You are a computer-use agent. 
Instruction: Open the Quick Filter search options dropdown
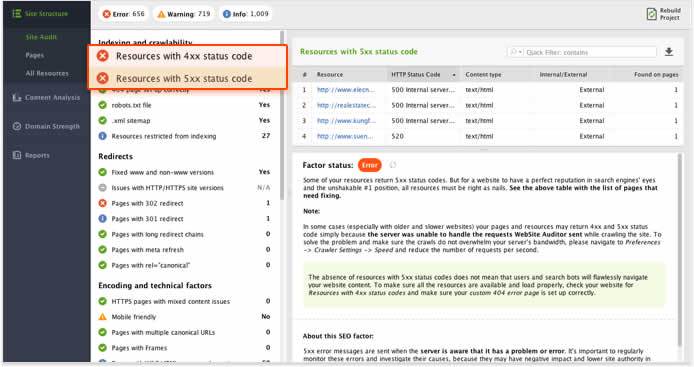[516, 52]
